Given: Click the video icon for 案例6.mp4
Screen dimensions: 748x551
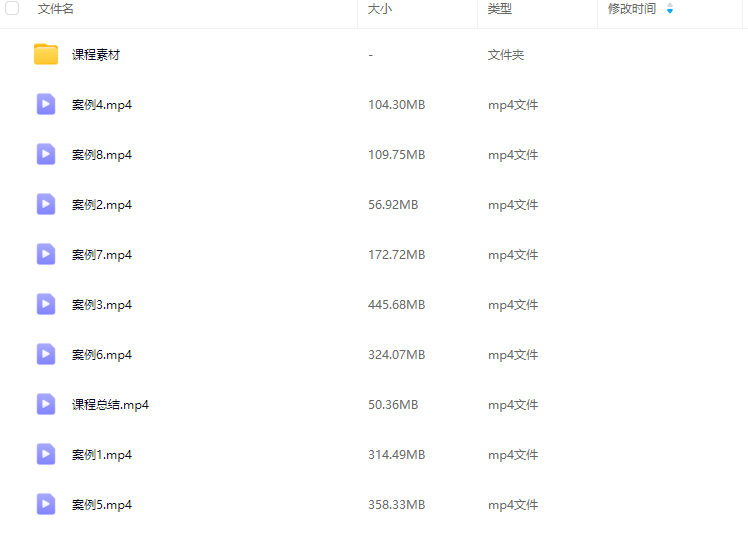Looking at the screenshot, I should tap(46, 354).
